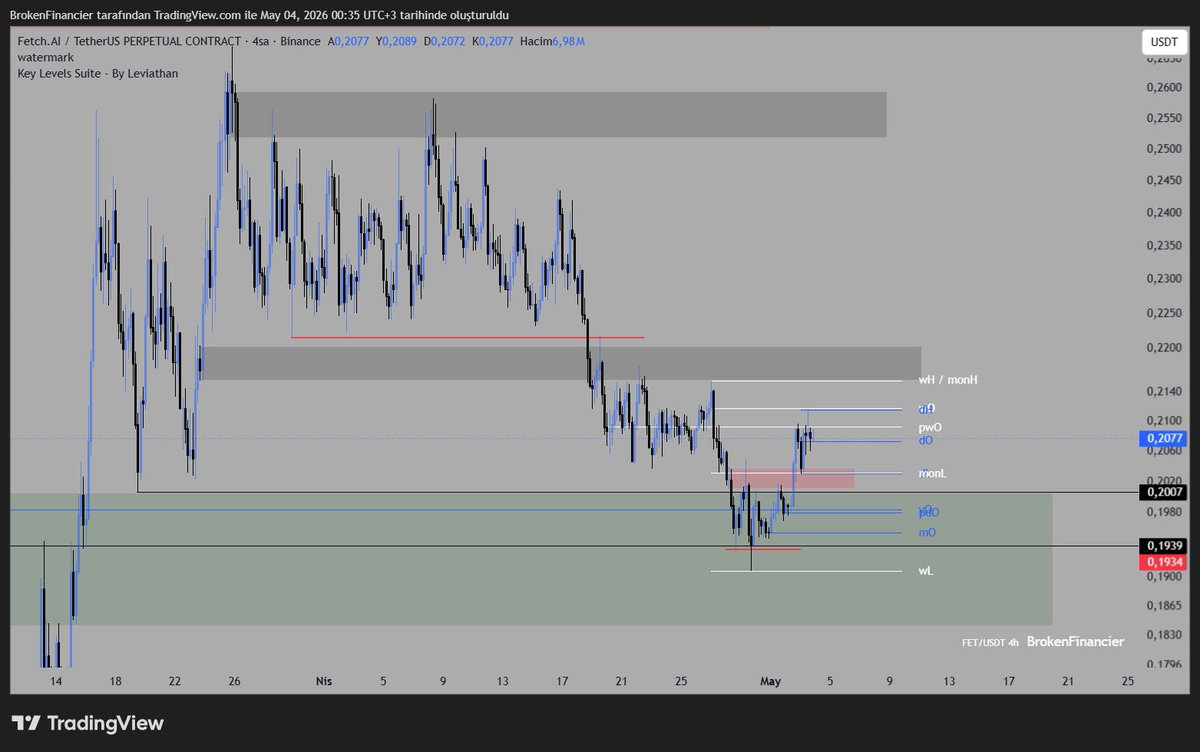Viewport: 1200px width, 752px height.
Task: Click the red 0,1934 price tag
Action: click(x=1163, y=563)
